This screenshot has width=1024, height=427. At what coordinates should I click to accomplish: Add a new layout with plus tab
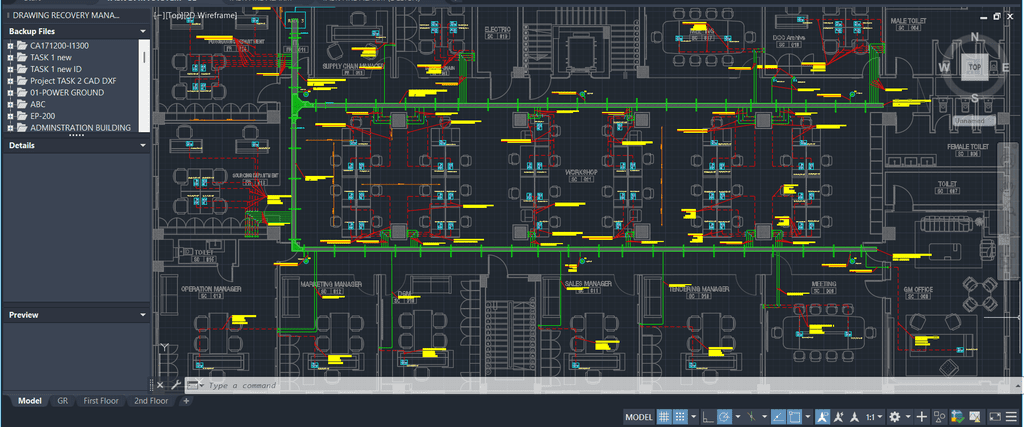coord(185,401)
